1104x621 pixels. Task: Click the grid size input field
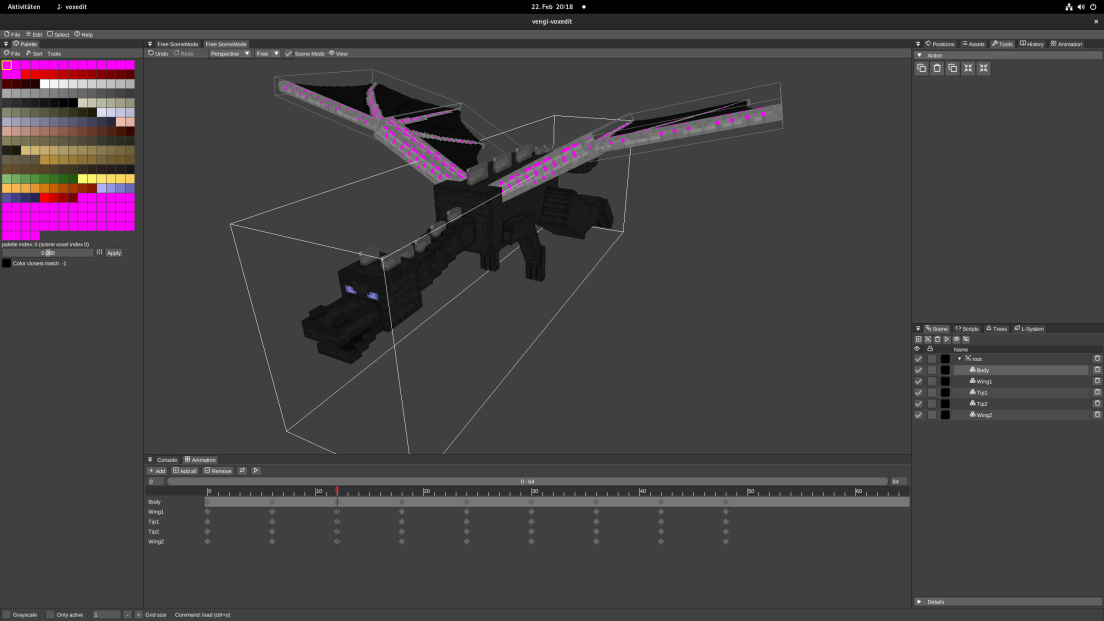[x=106, y=615]
